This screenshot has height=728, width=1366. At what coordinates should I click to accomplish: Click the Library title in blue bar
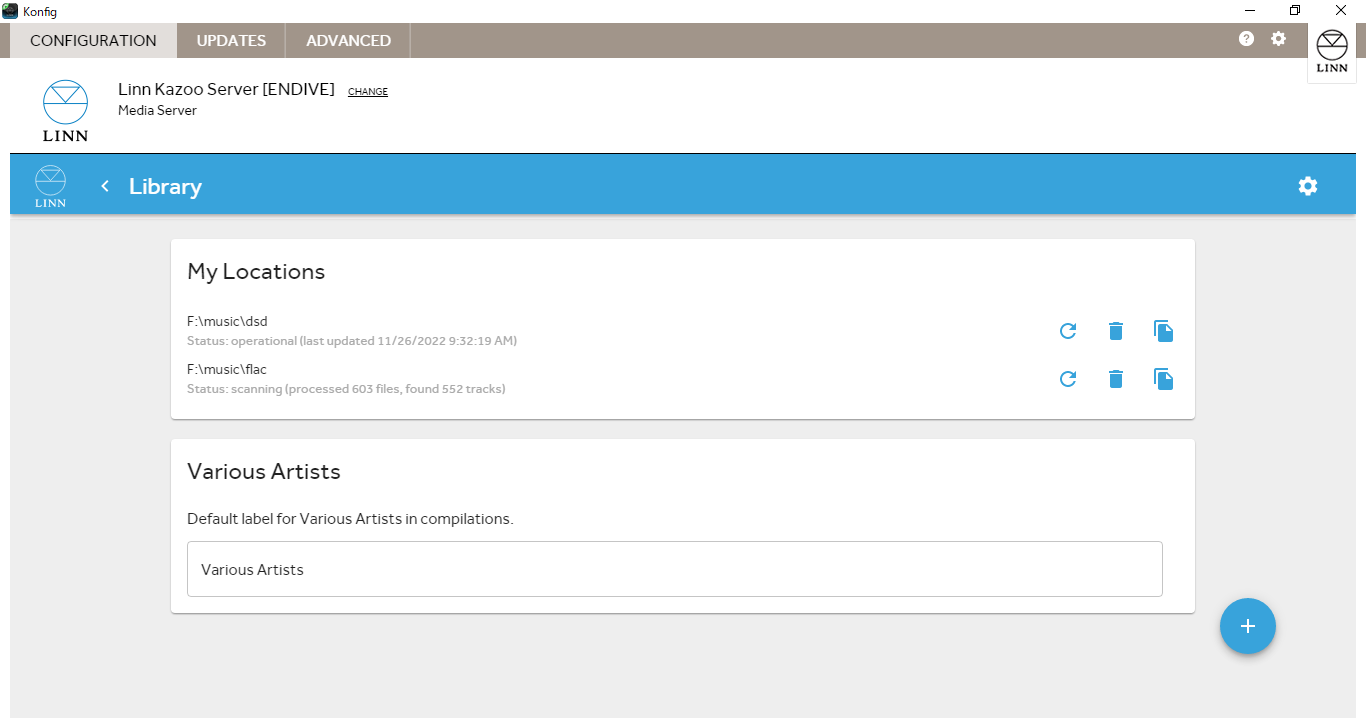click(165, 186)
